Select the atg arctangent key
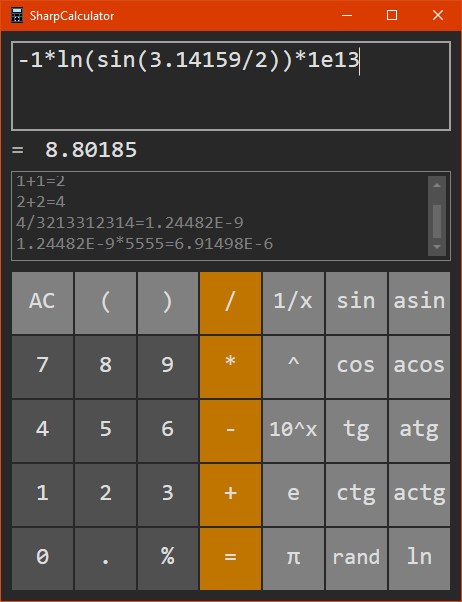This screenshot has width=462, height=602. (x=419, y=431)
